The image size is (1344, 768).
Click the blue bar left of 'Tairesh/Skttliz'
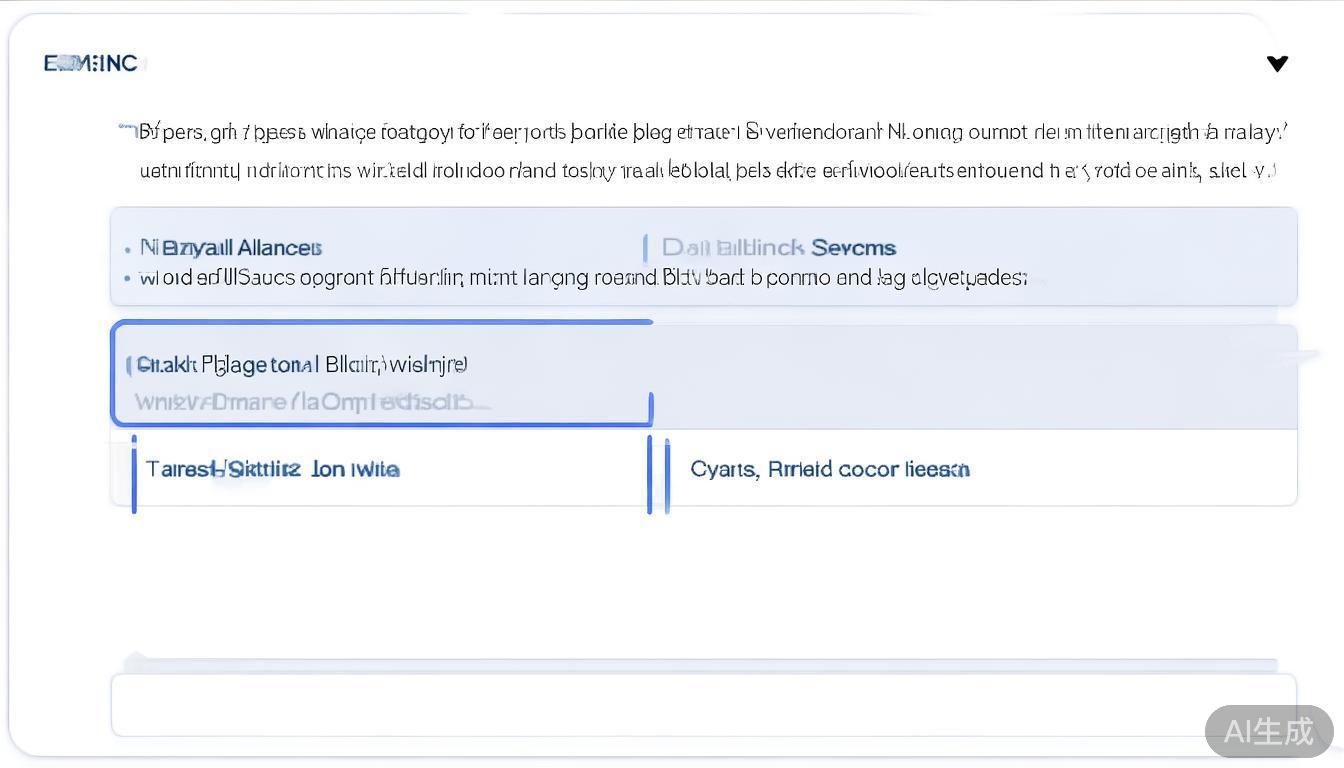point(134,472)
